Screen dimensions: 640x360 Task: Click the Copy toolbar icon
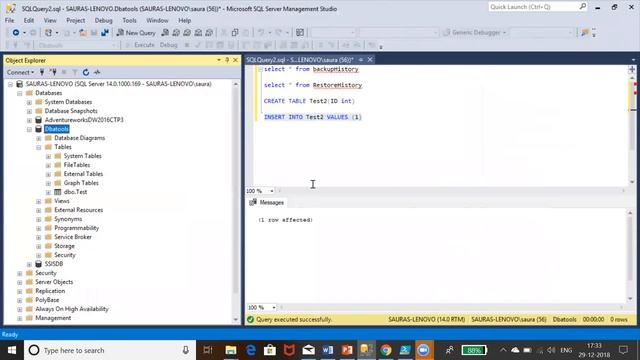235,33
